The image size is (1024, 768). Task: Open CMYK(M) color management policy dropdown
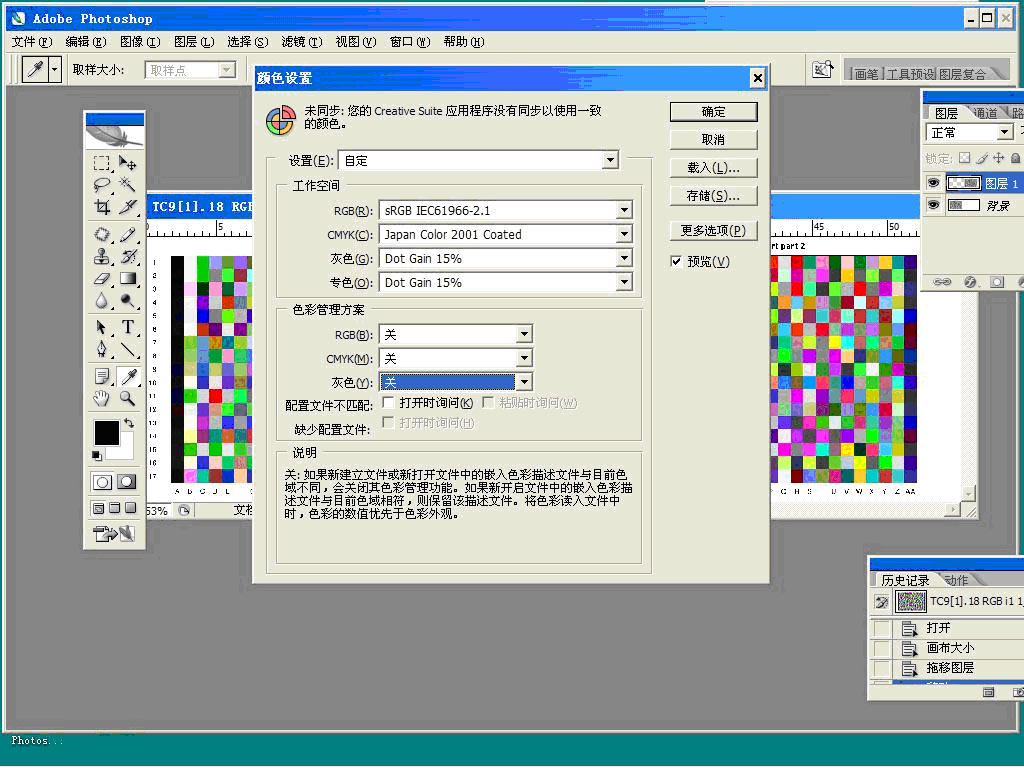point(456,359)
